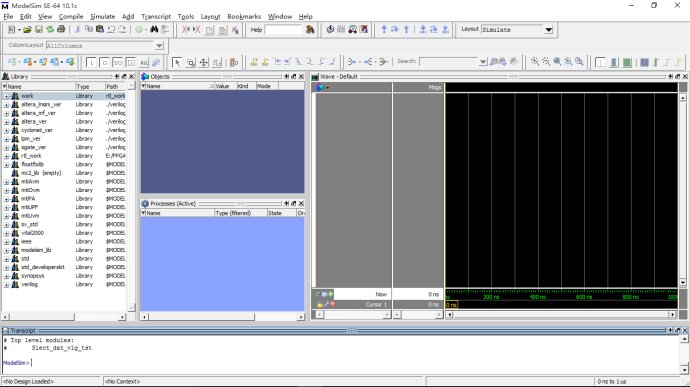Open the Transcript menu
The height and width of the screenshot is (387, 690).
156,16
